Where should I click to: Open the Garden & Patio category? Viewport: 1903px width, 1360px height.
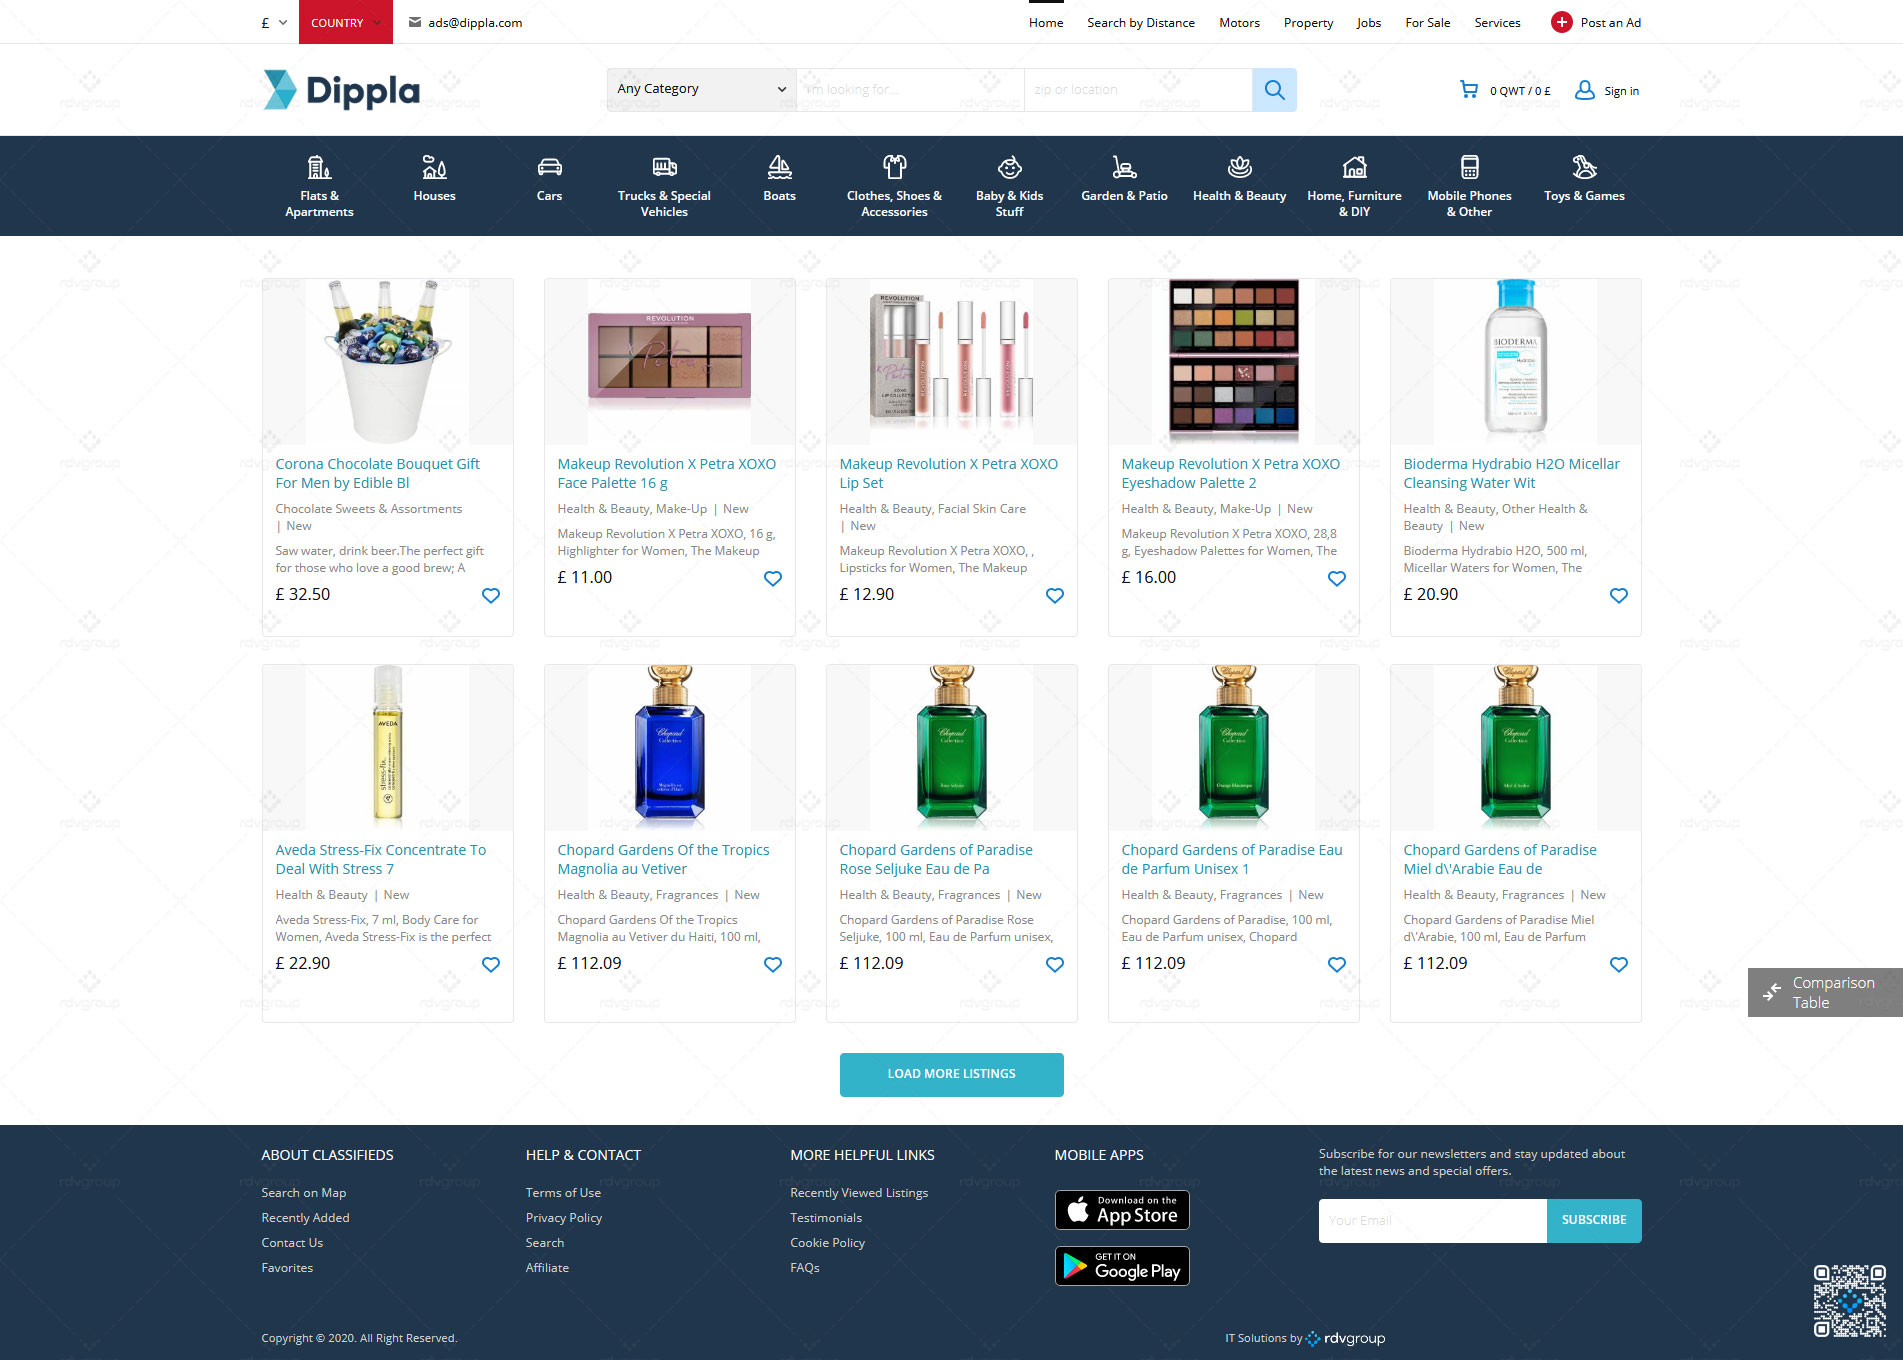click(x=1124, y=179)
